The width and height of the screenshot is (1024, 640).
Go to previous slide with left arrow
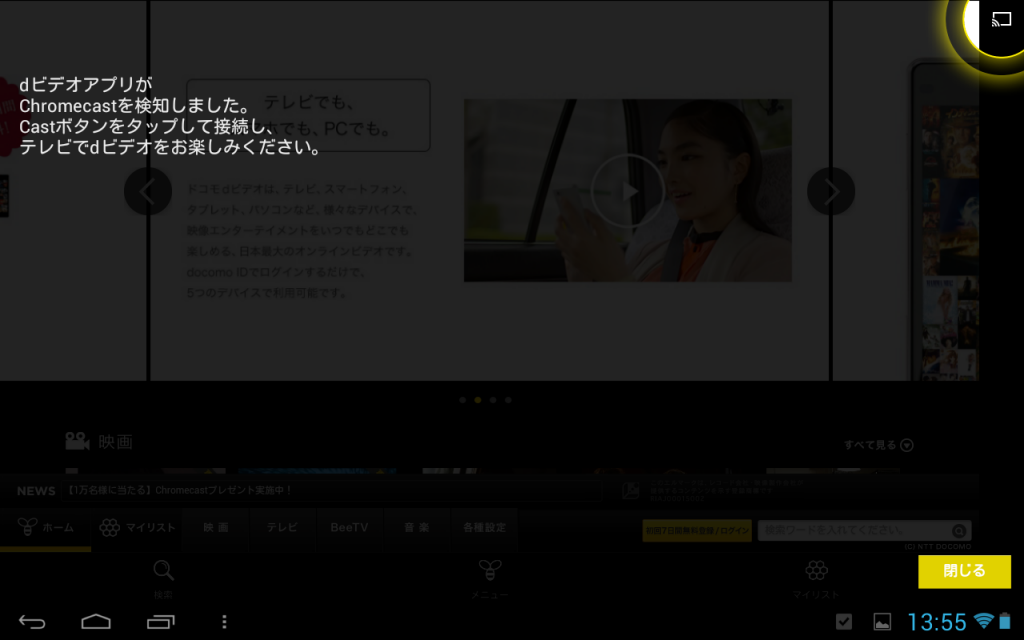pos(148,191)
